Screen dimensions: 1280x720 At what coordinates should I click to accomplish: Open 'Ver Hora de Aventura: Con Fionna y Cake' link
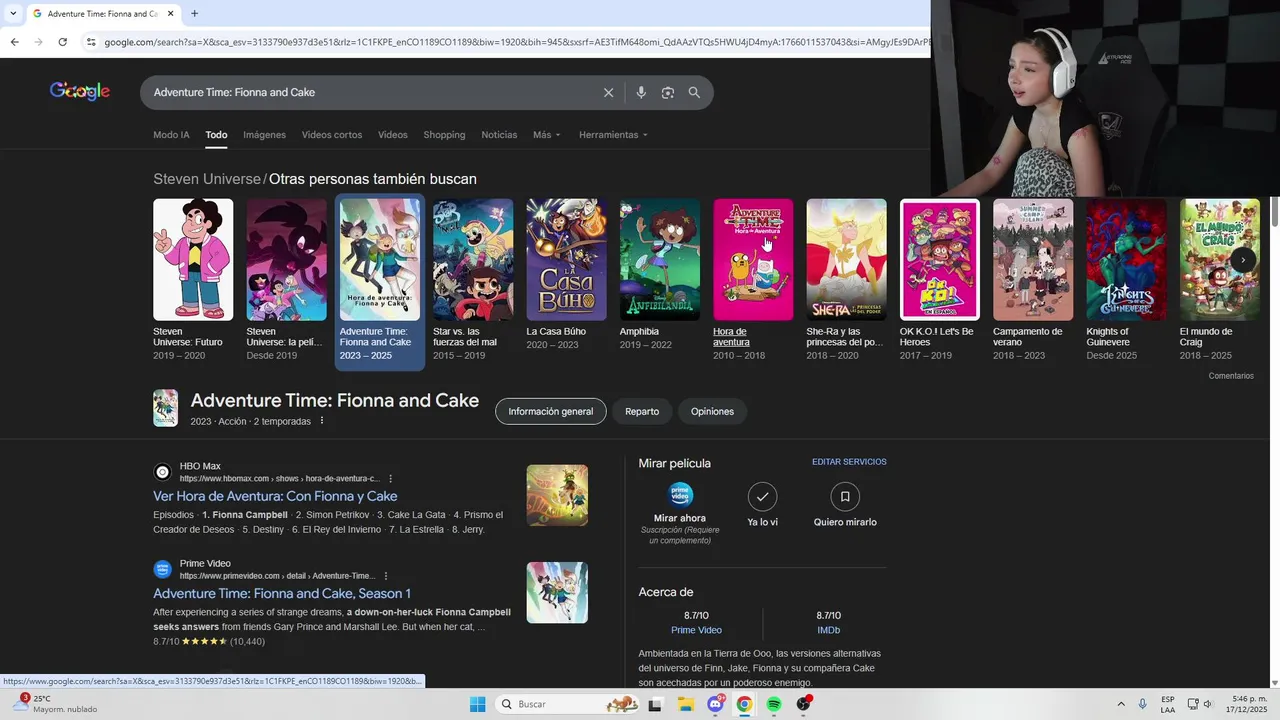point(275,496)
